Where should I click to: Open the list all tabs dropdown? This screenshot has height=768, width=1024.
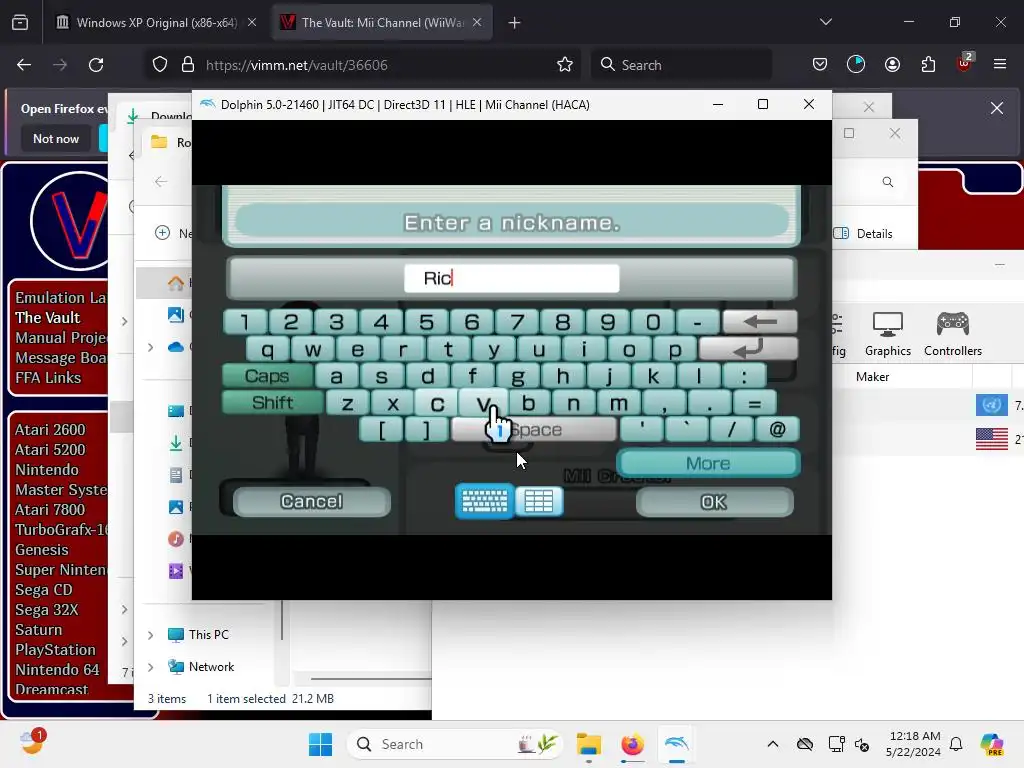(826, 22)
